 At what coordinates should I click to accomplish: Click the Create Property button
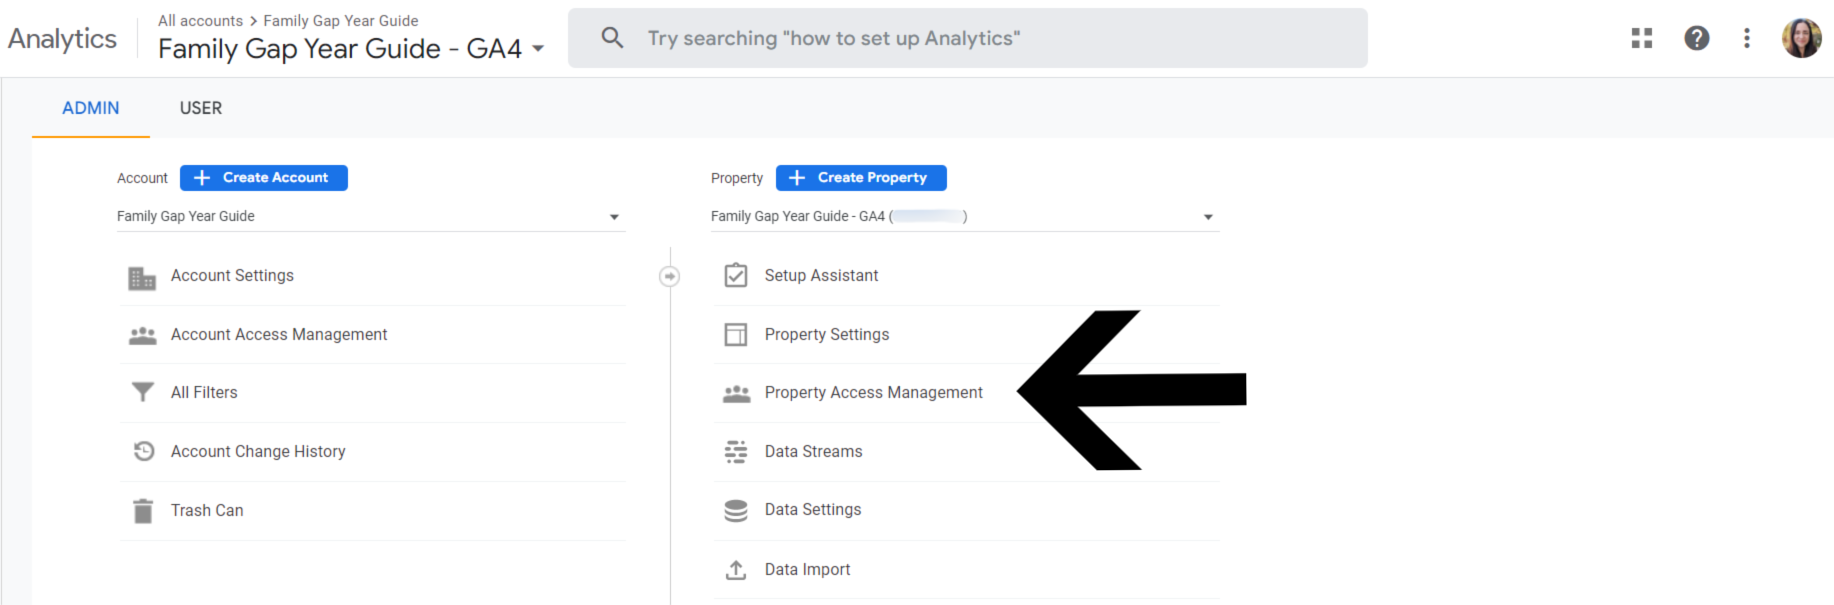click(x=861, y=178)
